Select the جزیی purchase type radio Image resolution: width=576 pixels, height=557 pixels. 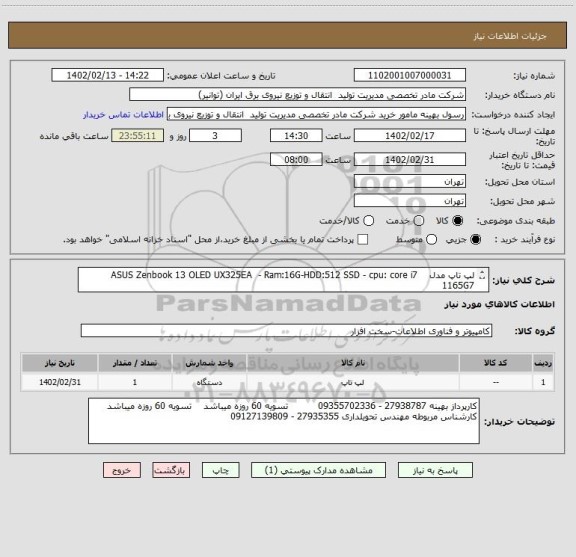[475, 240]
